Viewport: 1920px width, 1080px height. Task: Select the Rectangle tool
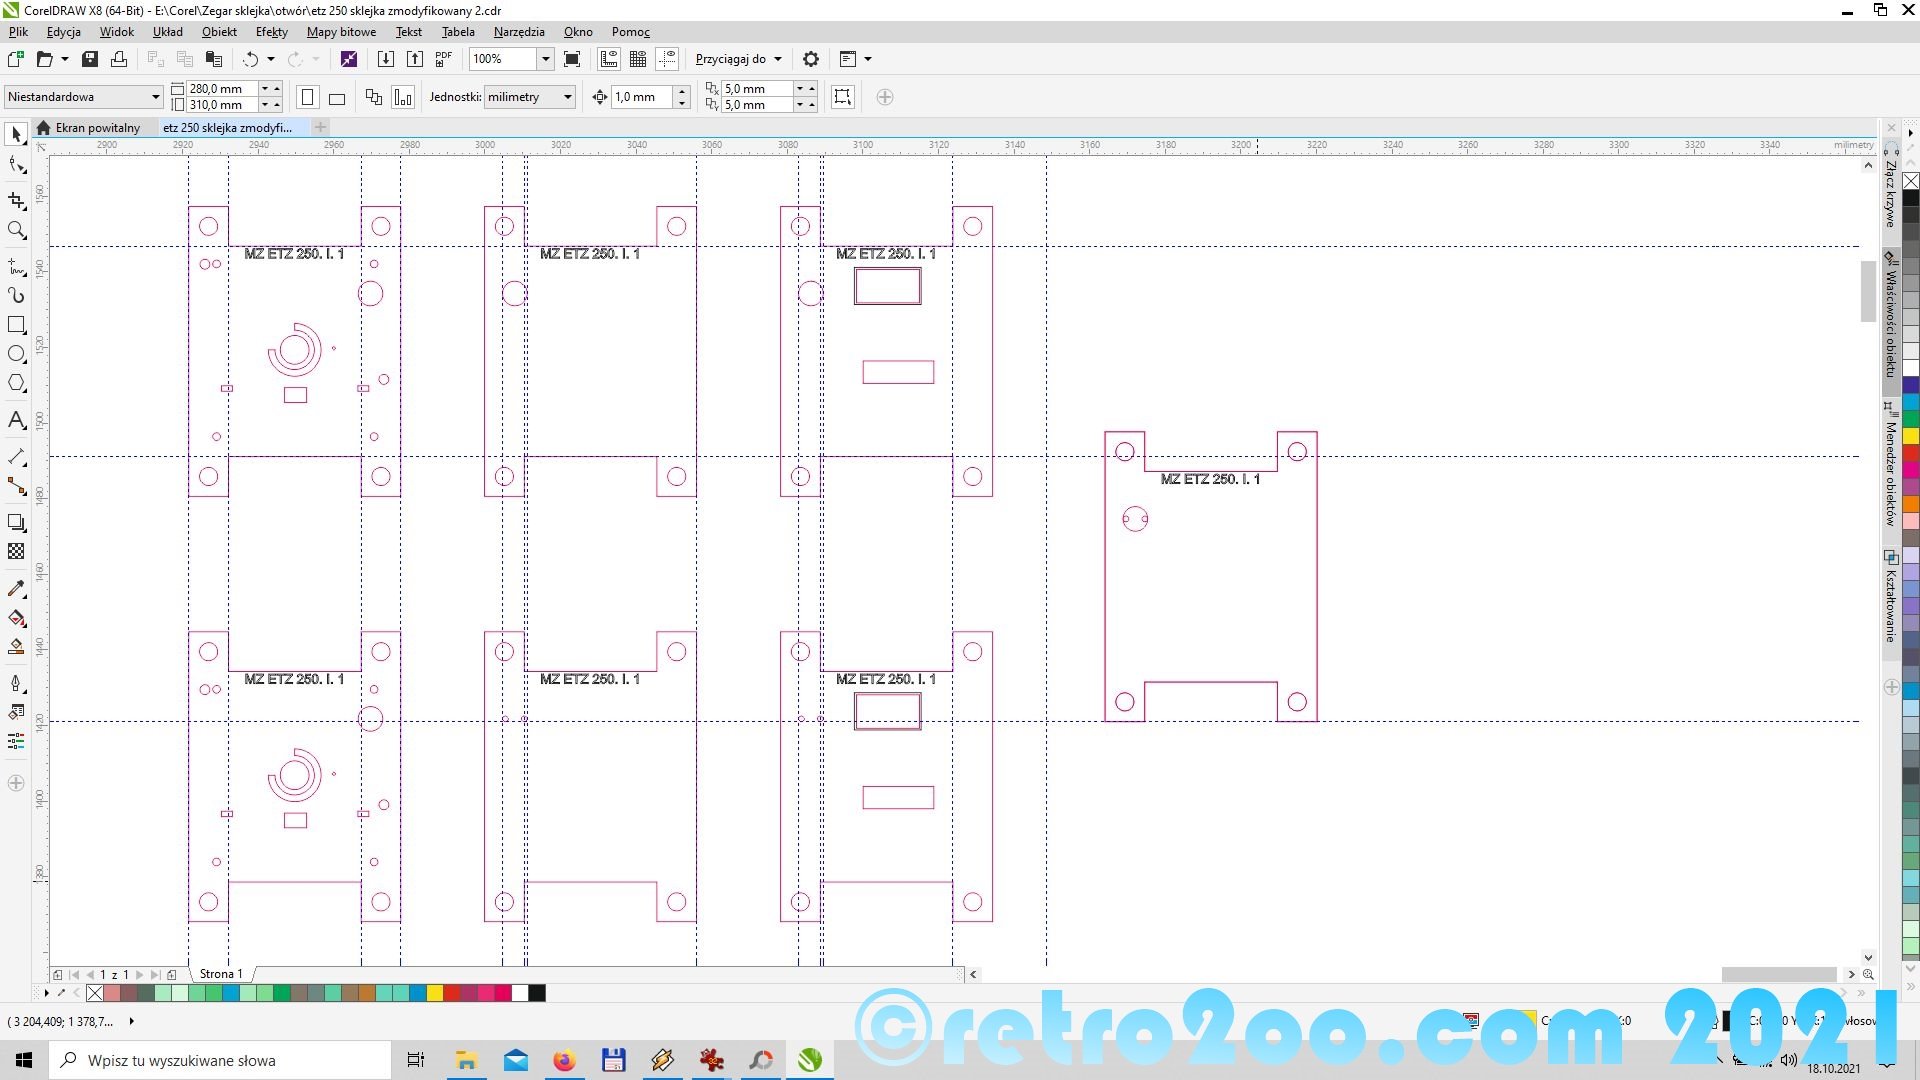(16, 325)
